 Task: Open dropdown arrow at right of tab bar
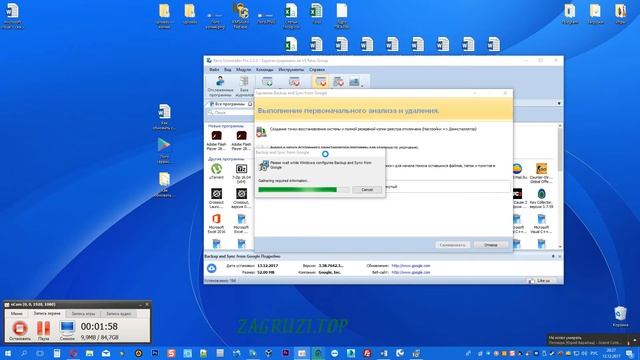tap(559, 104)
